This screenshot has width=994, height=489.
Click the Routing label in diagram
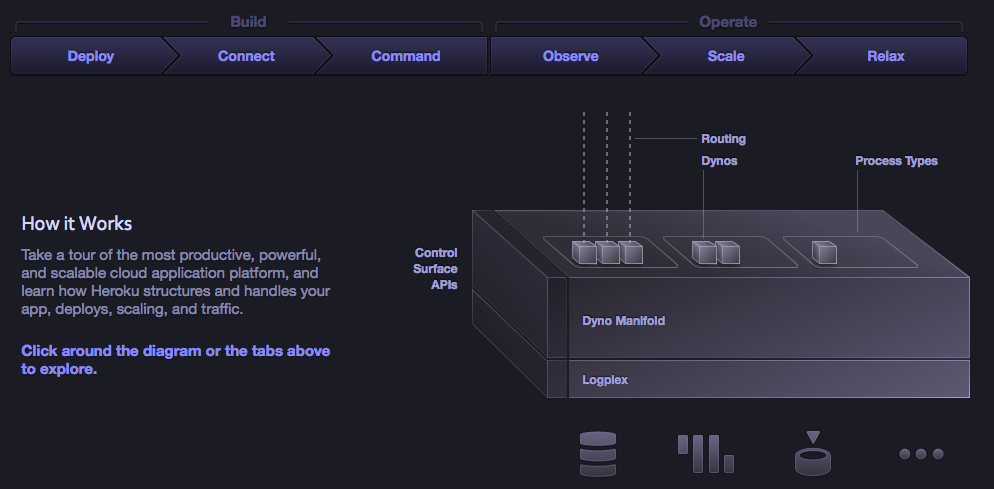click(723, 138)
